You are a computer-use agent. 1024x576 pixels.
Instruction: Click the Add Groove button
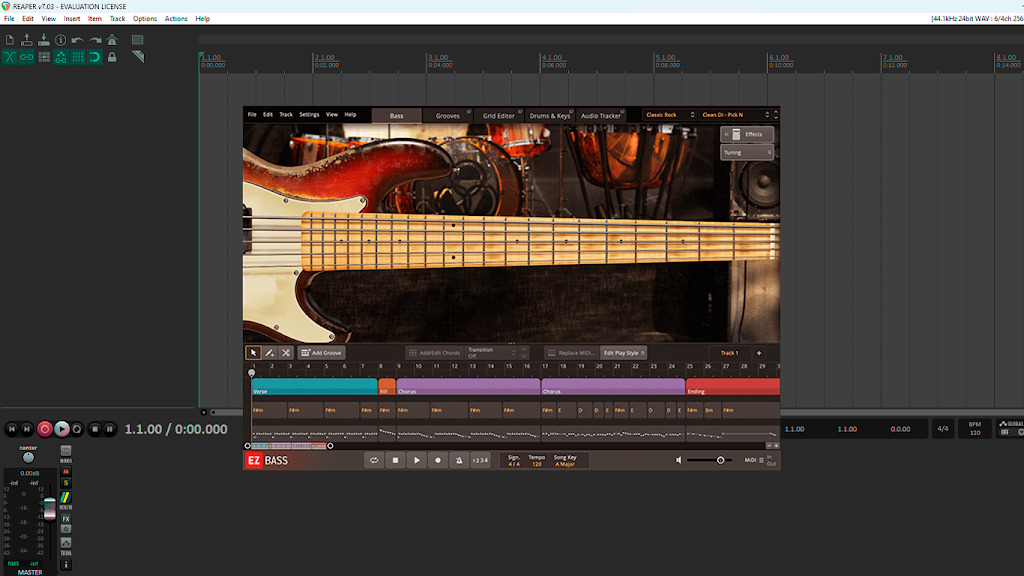321,353
